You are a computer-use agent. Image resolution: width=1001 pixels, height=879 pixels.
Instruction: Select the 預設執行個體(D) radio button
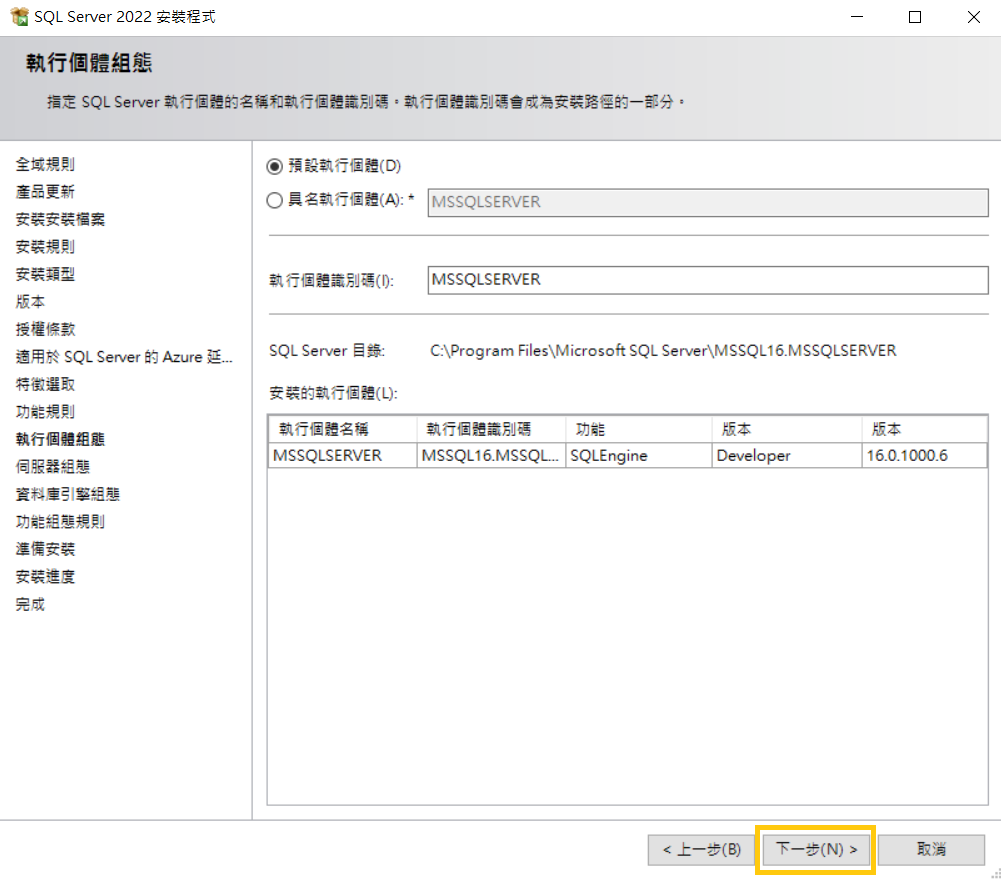pos(275,167)
